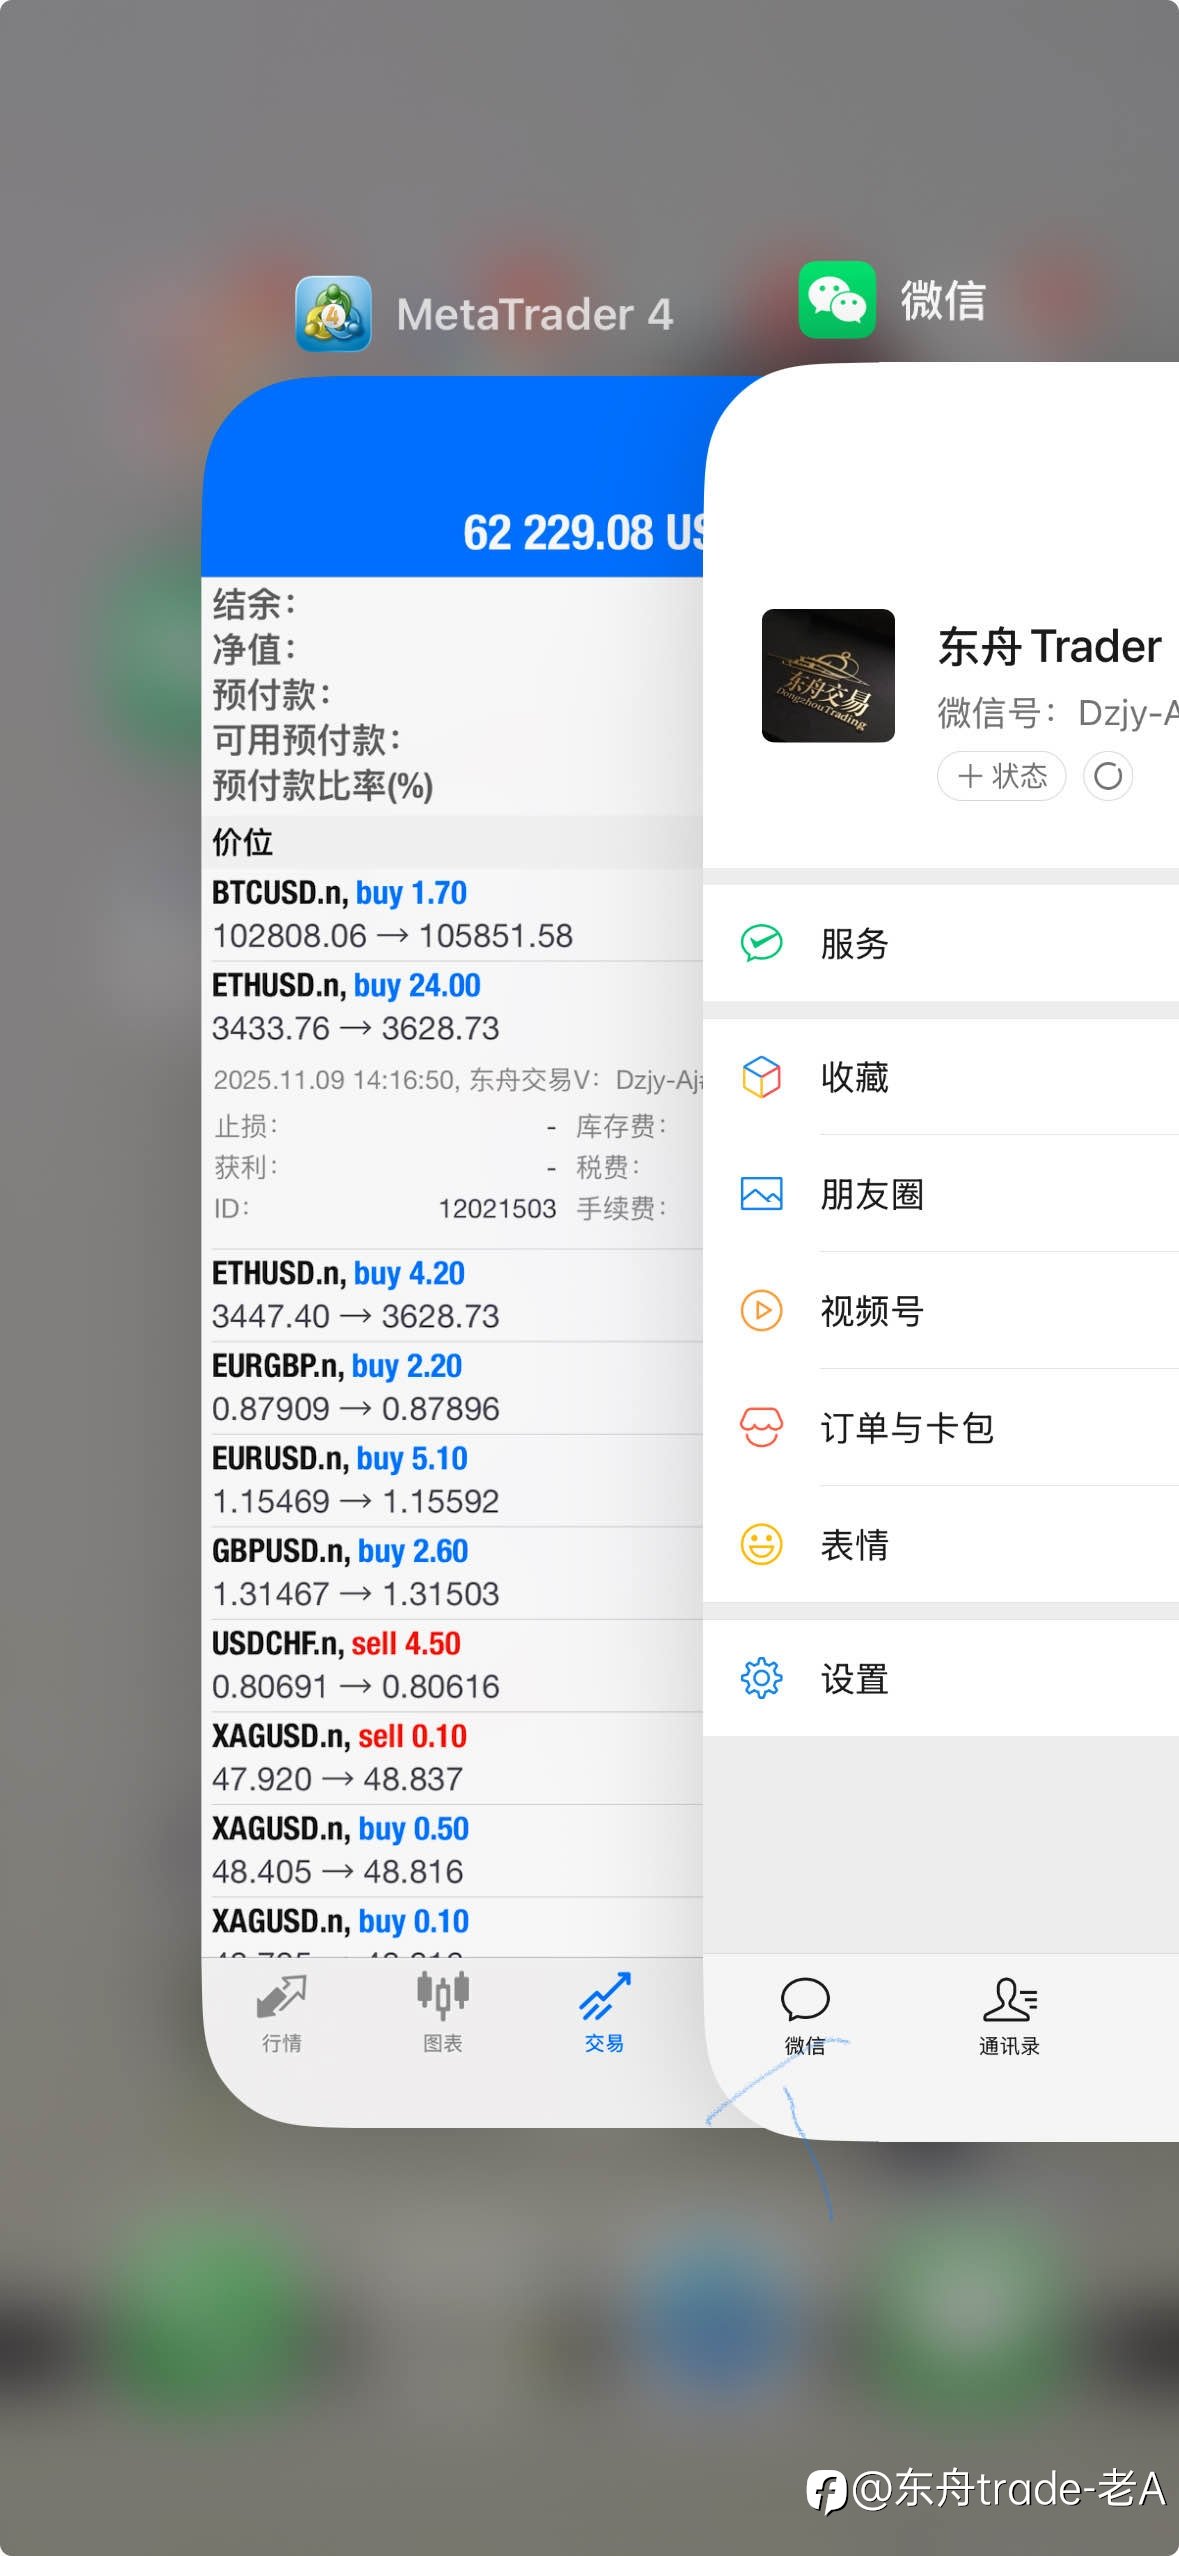
Task: Tap the WeChat app icon
Action: point(837,300)
